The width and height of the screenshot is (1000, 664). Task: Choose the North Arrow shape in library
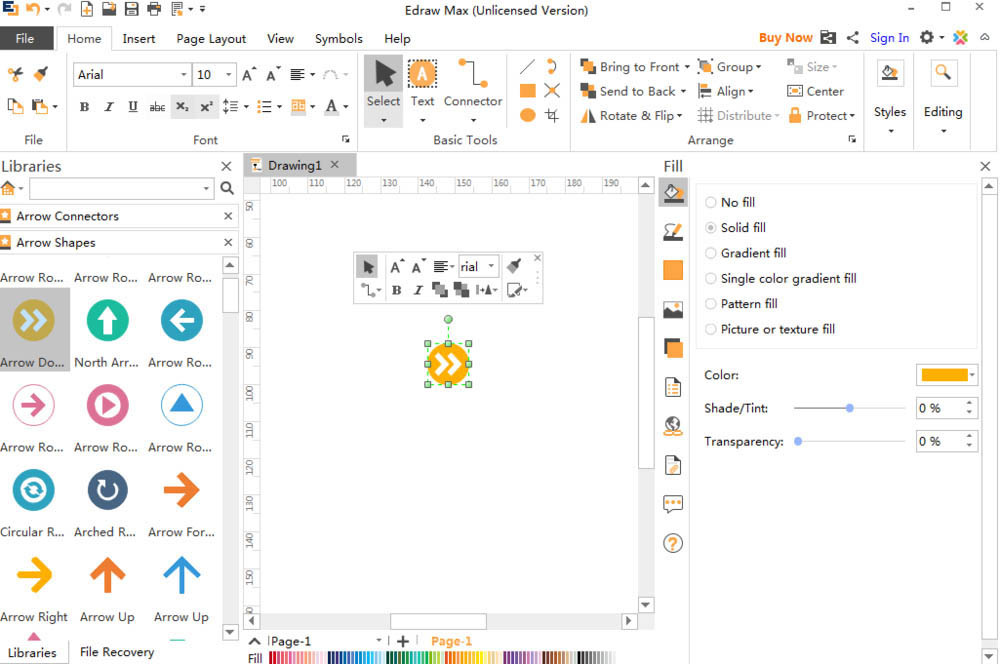107,322
